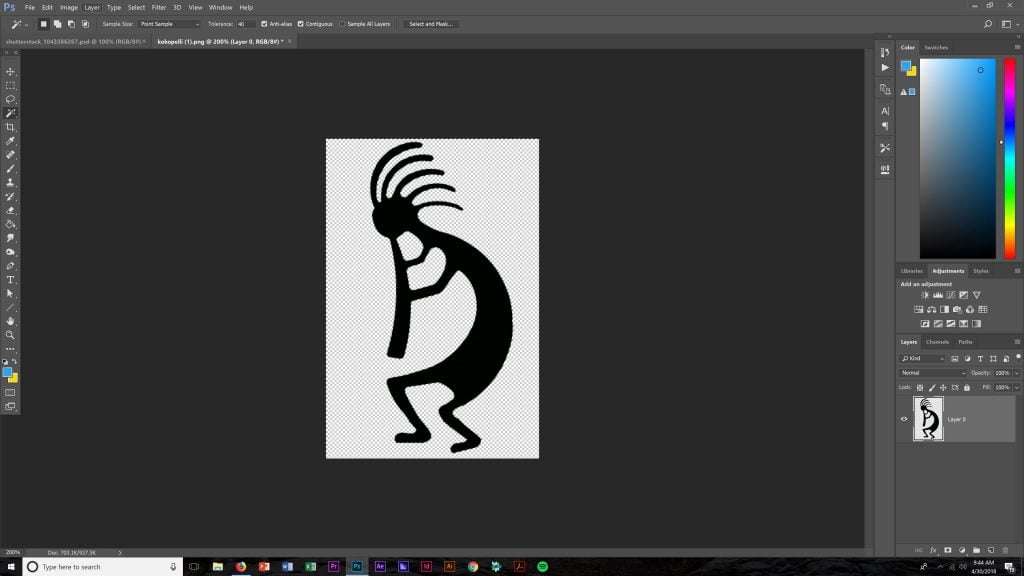Viewport: 1024px width, 576px height.
Task: Open the Image menu
Action: [x=69, y=8]
